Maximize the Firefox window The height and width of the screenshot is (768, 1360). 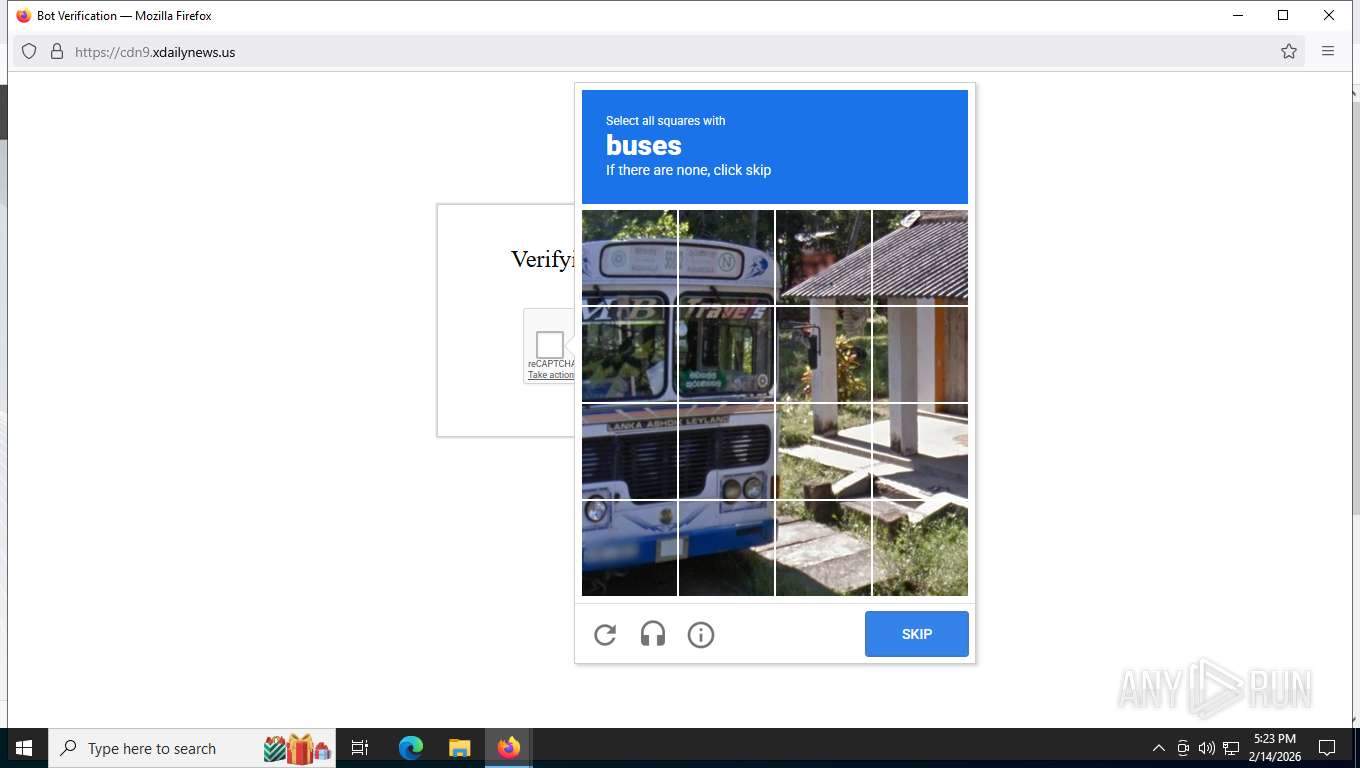(1283, 15)
